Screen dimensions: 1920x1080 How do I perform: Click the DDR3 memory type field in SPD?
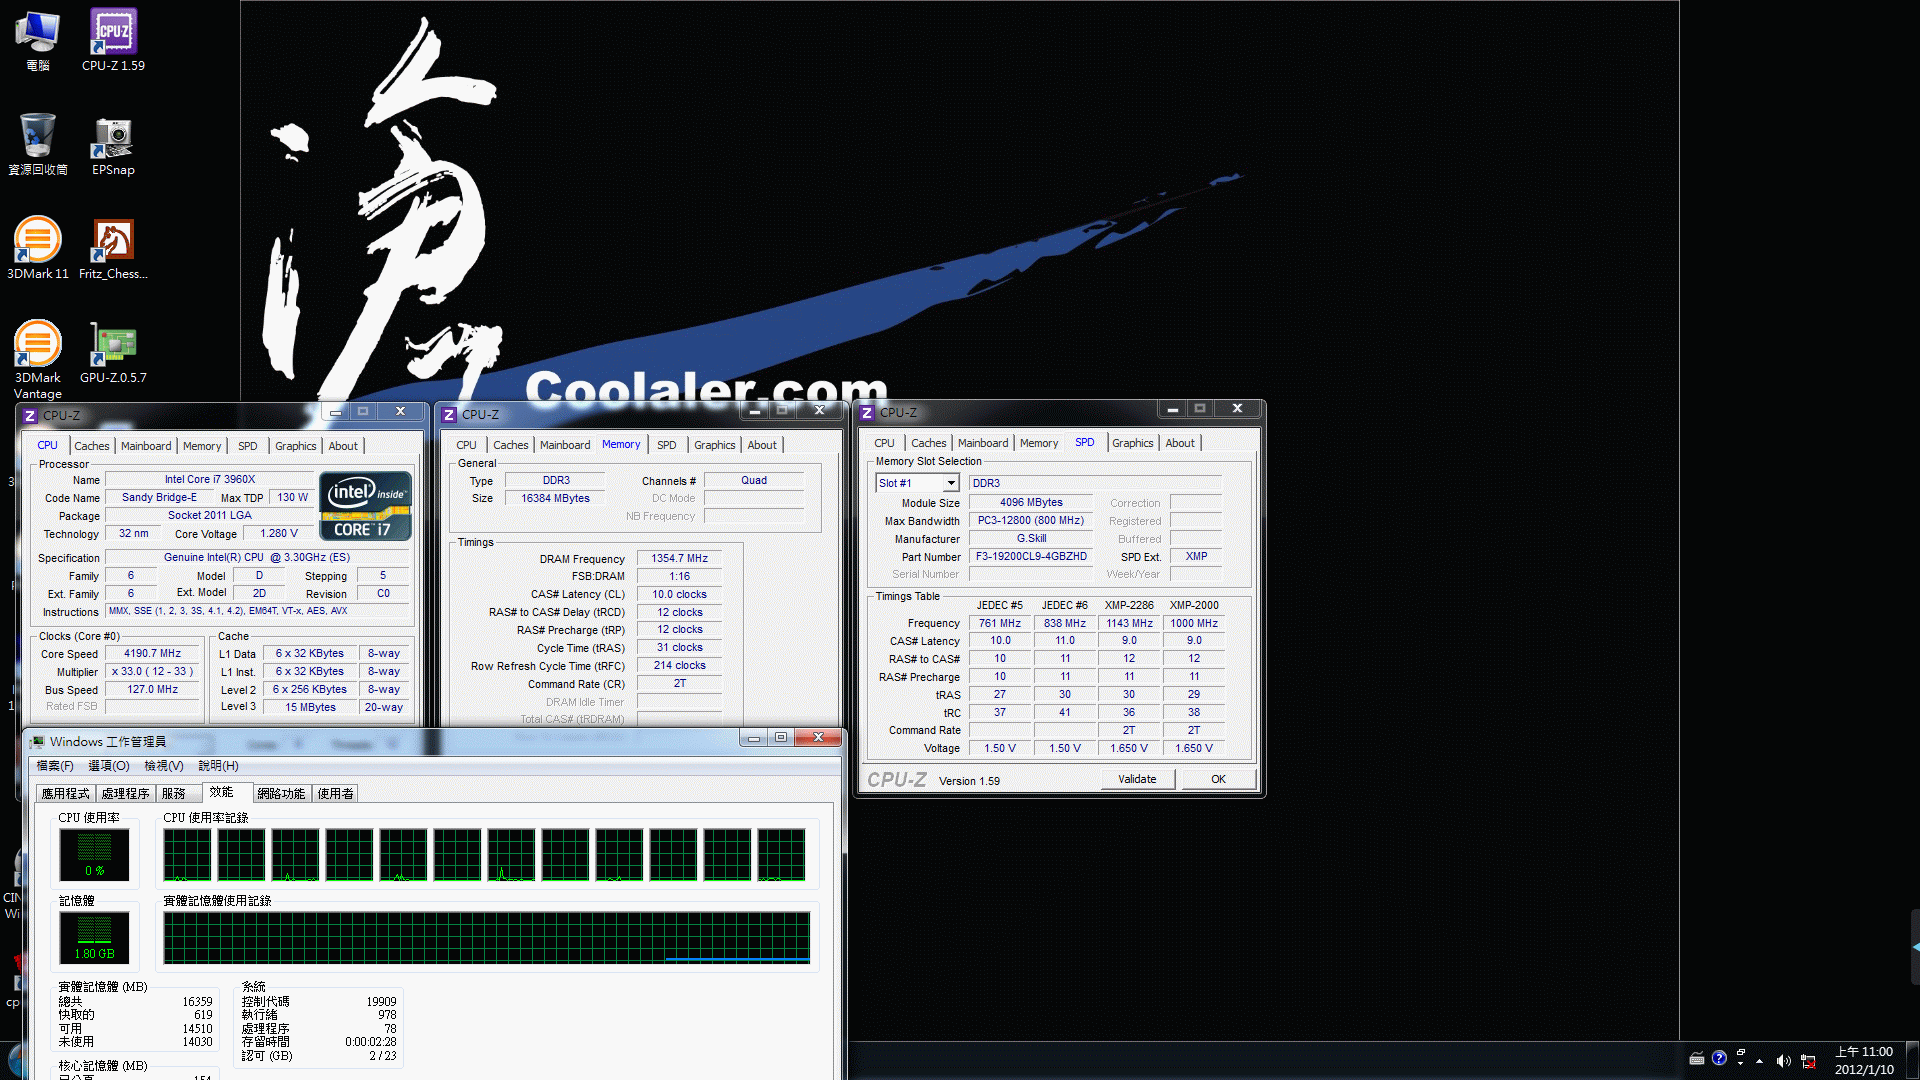pyautogui.click(x=1095, y=483)
